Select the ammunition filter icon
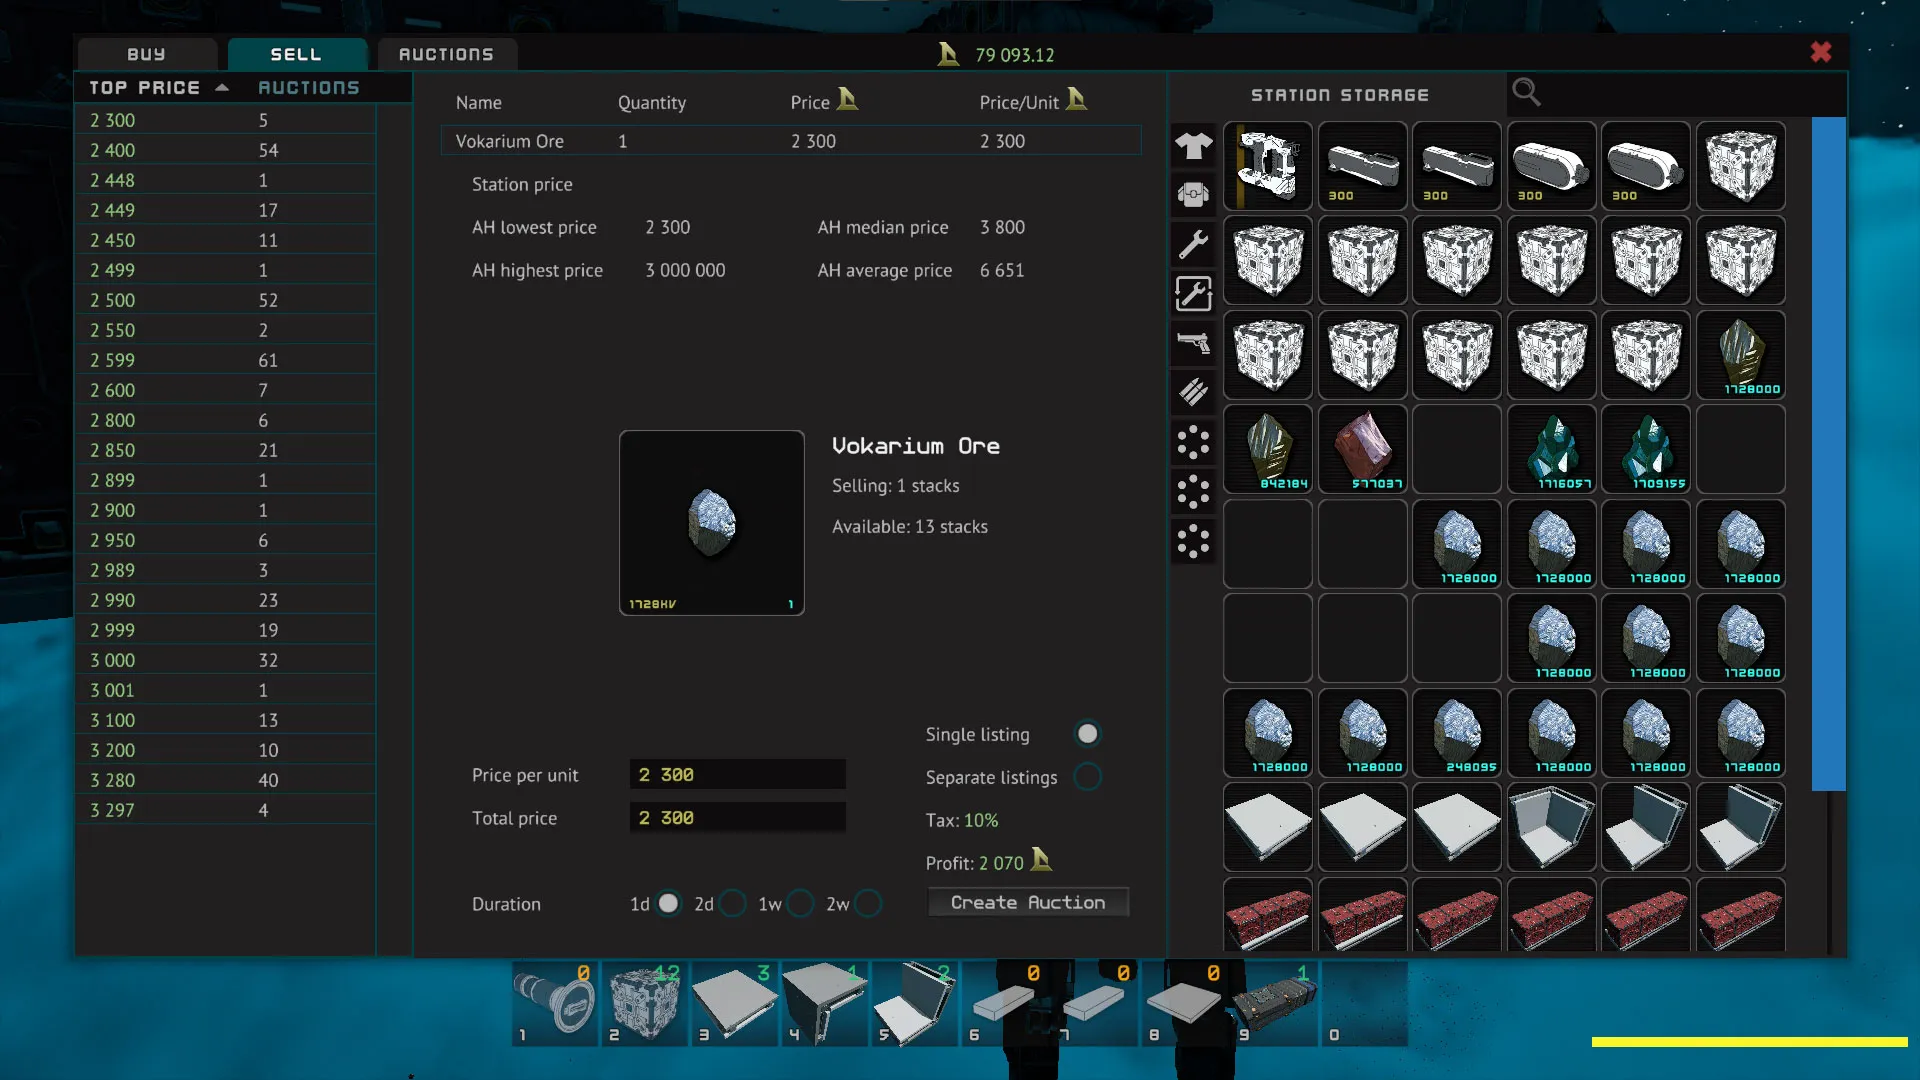This screenshot has height=1080, width=1920. click(1193, 391)
